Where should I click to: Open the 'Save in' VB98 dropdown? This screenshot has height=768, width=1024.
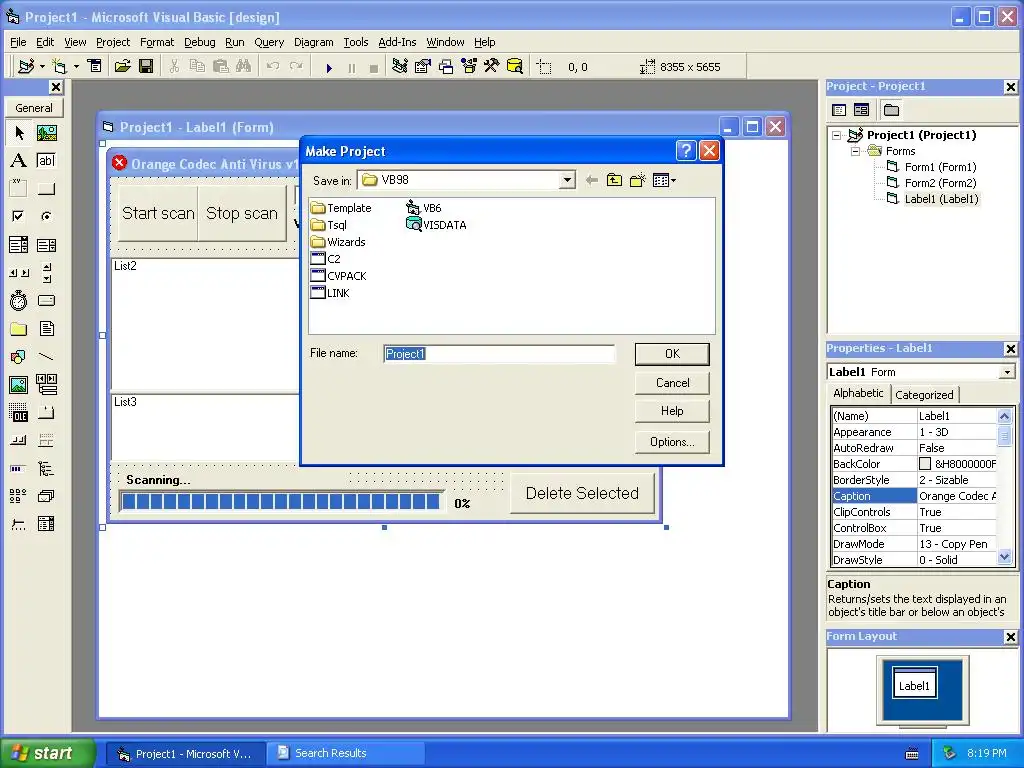click(x=567, y=180)
